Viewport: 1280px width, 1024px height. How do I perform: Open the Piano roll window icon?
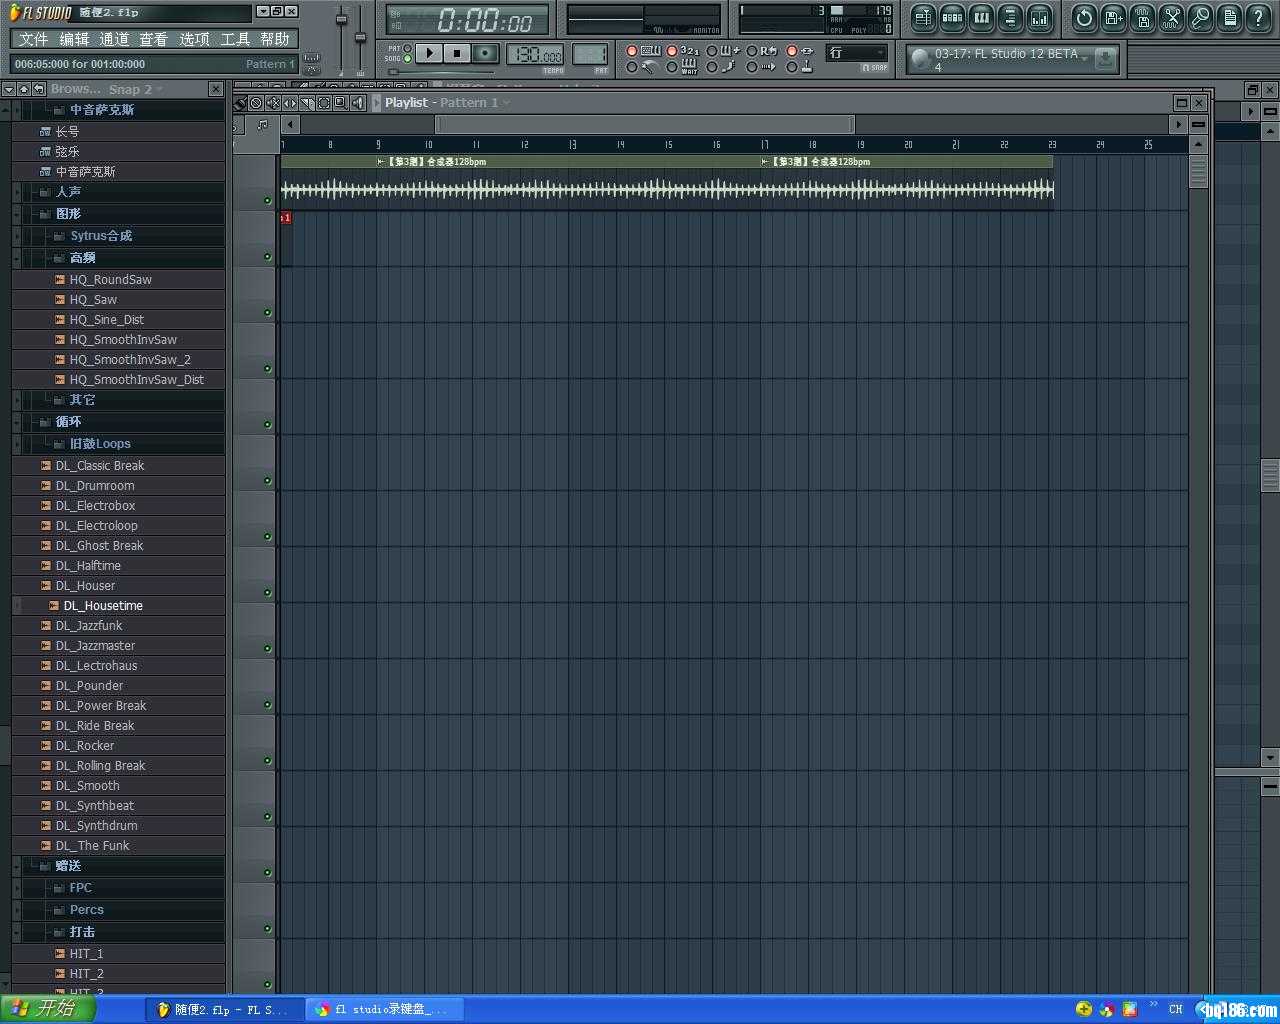pos(981,17)
